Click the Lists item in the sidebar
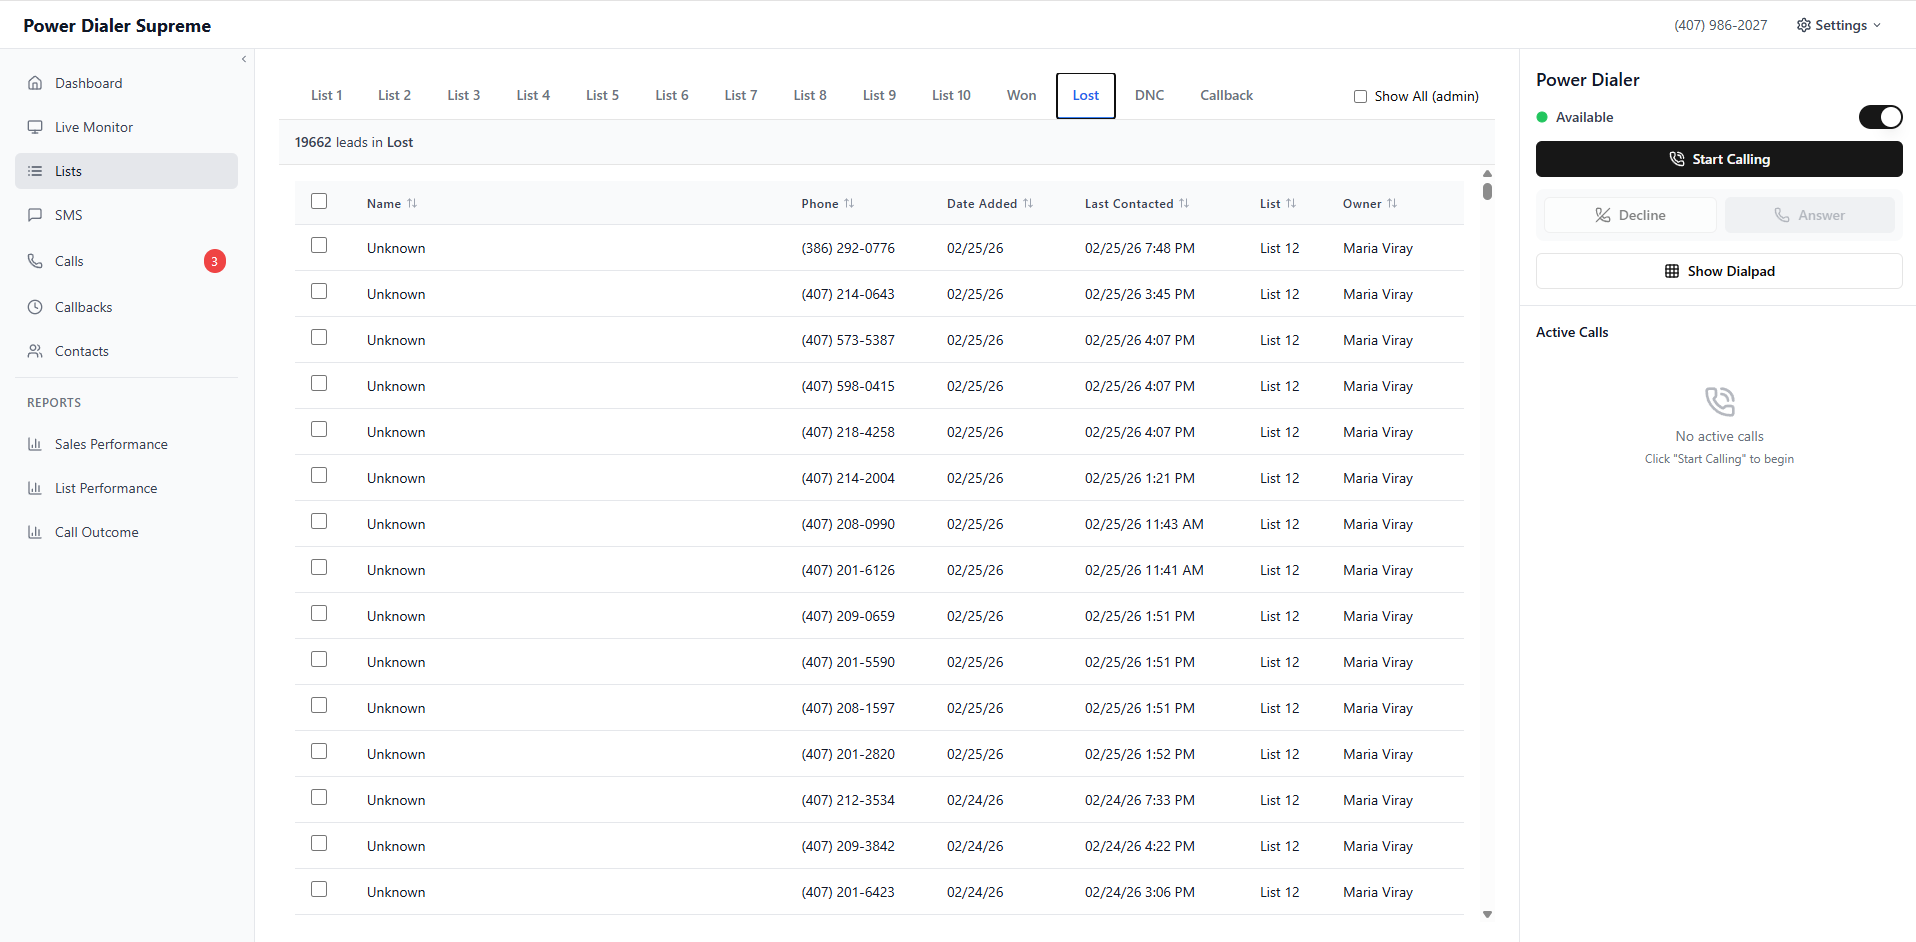This screenshot has height=942, width=1916. [x=126, y=171]
